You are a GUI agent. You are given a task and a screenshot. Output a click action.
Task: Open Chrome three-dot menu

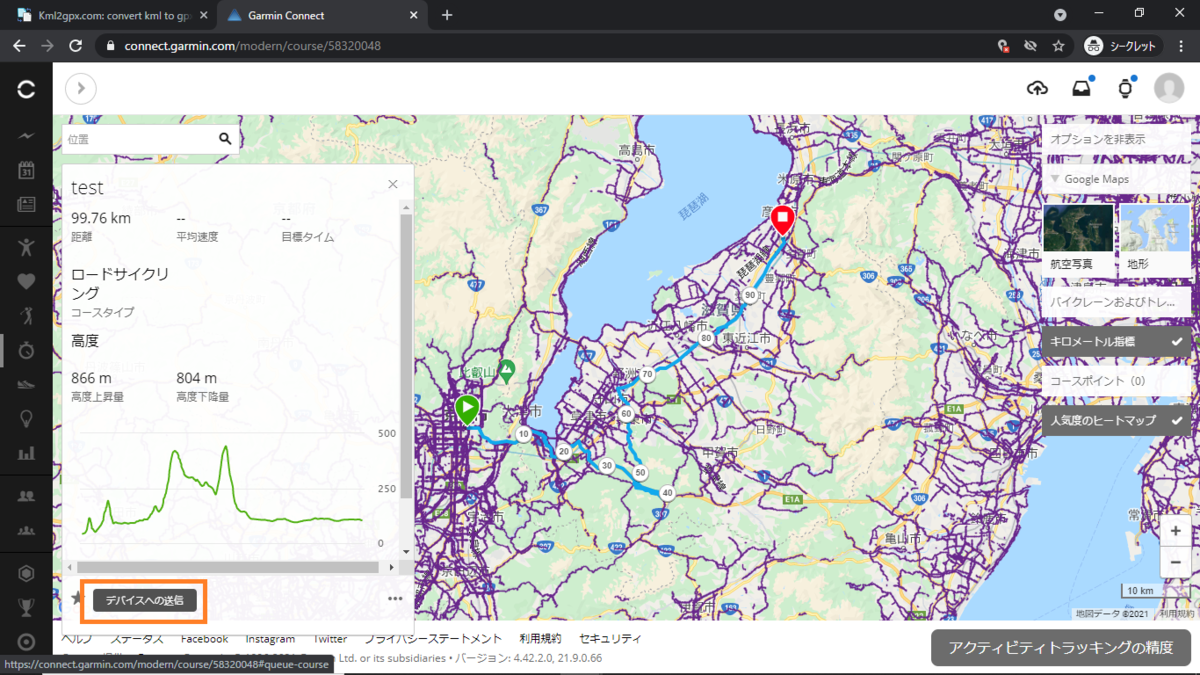tap(1181, 46)
